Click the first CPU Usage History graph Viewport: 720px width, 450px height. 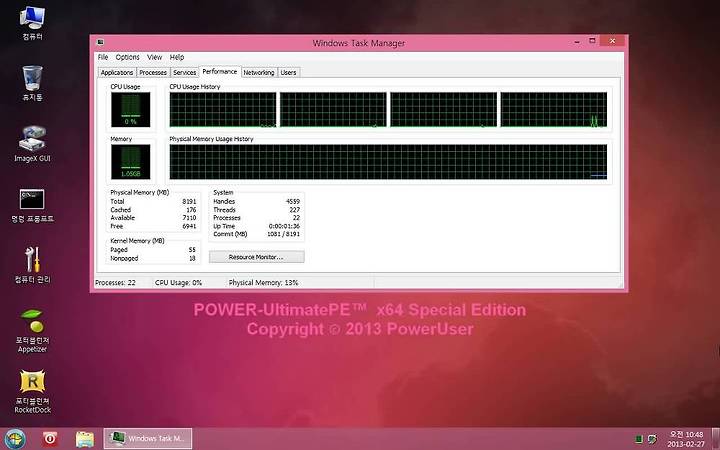(x=223, y=109)
